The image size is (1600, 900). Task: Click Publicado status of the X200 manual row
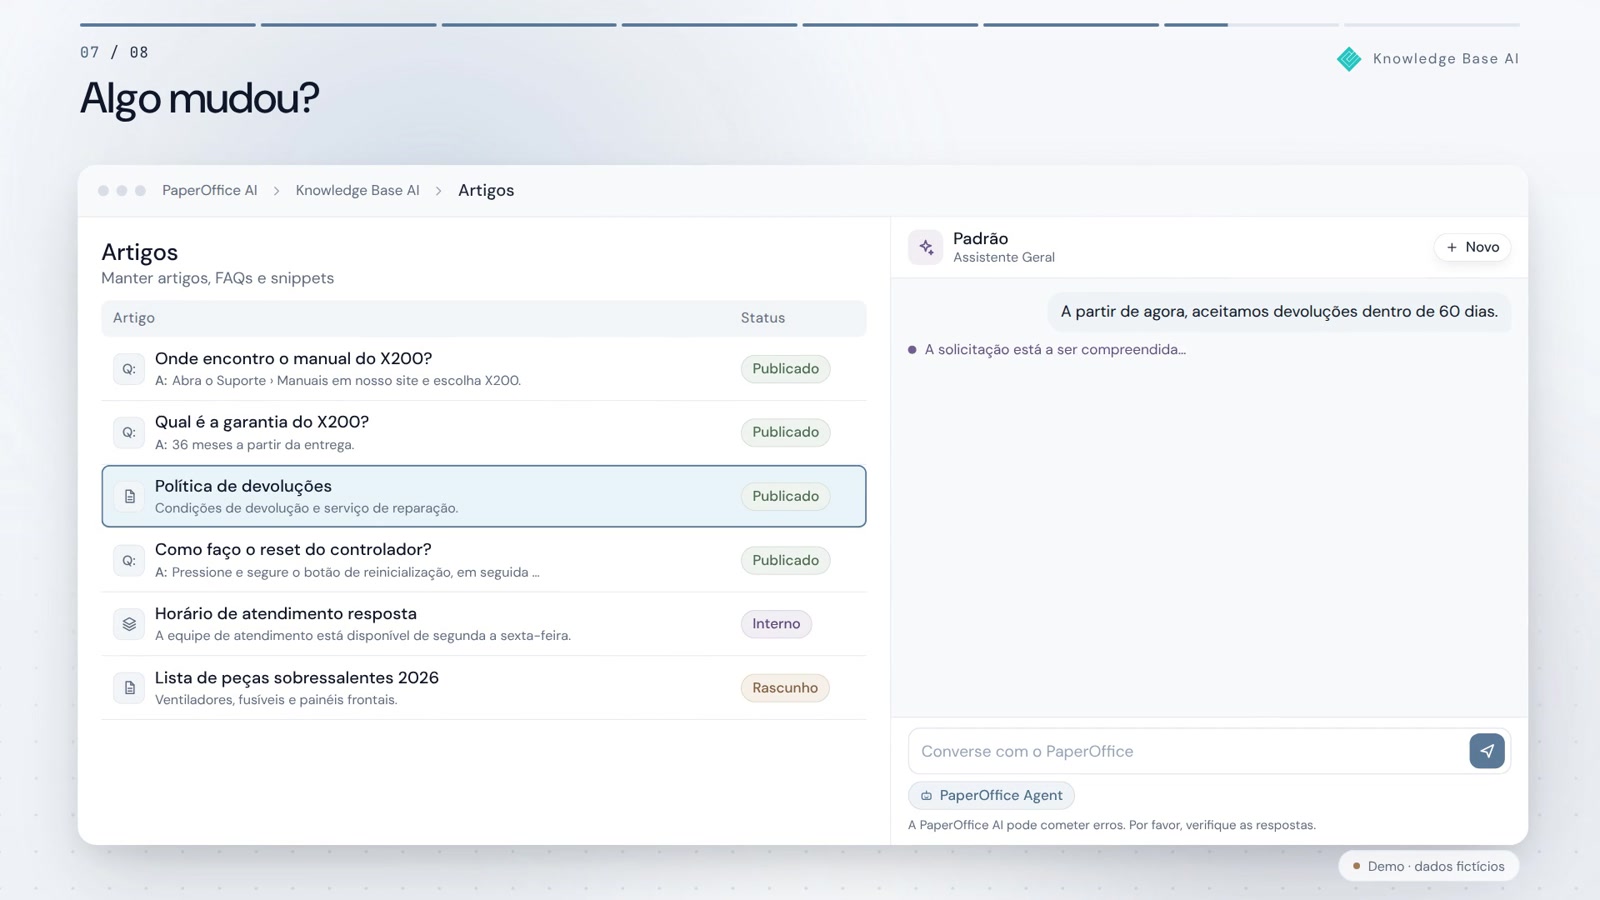(x=785, y=369)
